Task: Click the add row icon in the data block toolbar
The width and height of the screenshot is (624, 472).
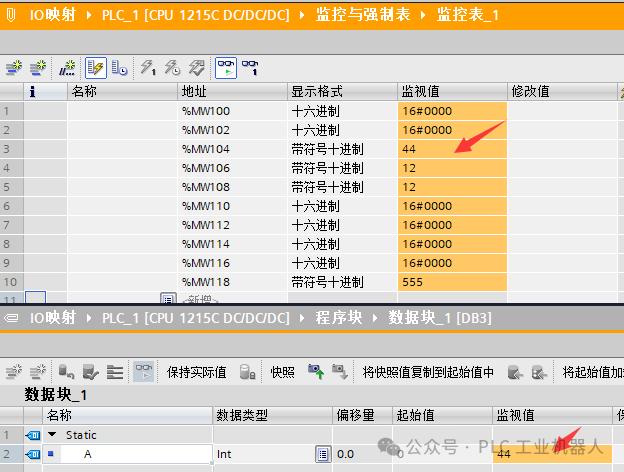Action: click(x=38, y=372)
